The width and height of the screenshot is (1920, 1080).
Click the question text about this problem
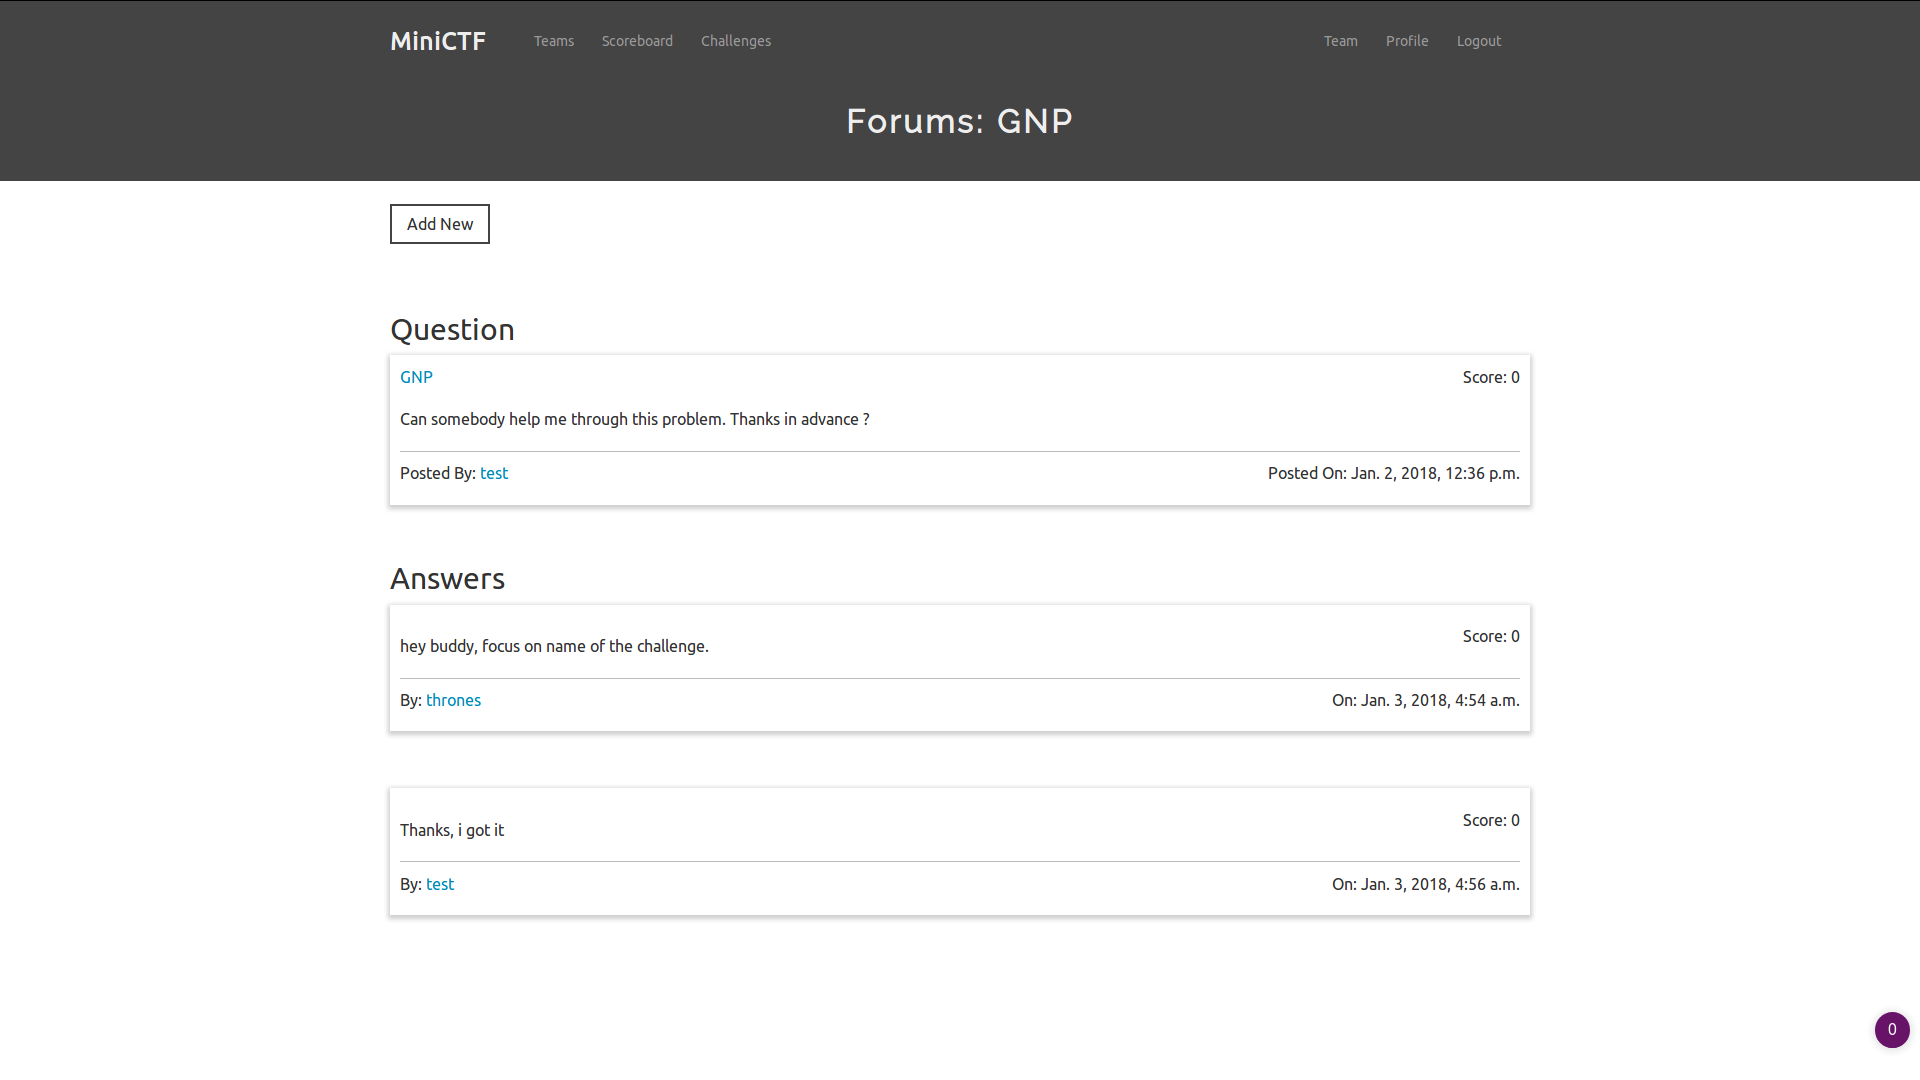click(634, 419)
